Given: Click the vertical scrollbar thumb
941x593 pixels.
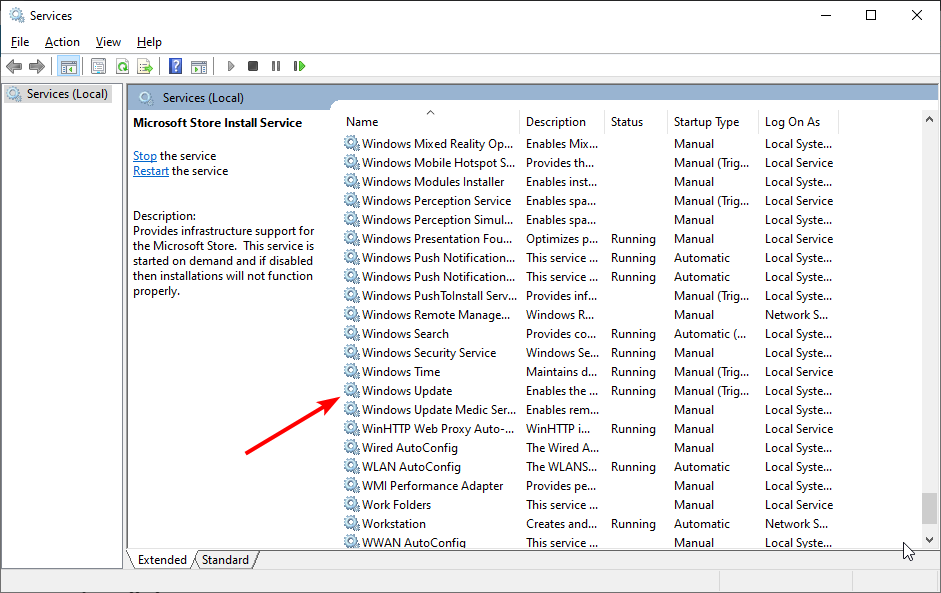Looking at the screenshot, I should (x=930, y=508).
